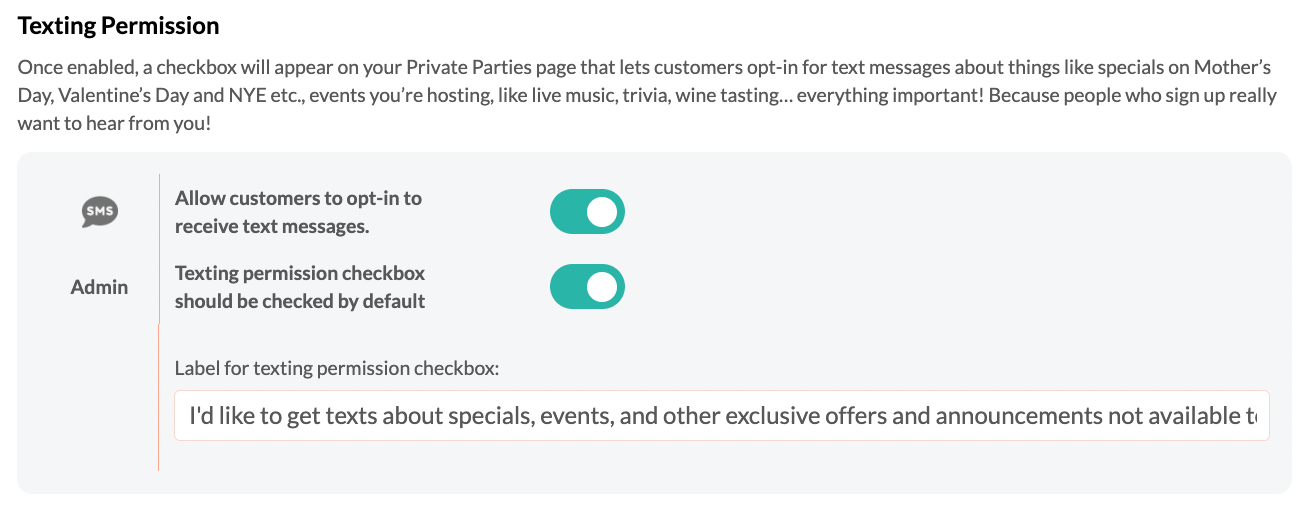Disable the allow customers opt-in toggle
1306x516 pixels.
click(587, 212)
